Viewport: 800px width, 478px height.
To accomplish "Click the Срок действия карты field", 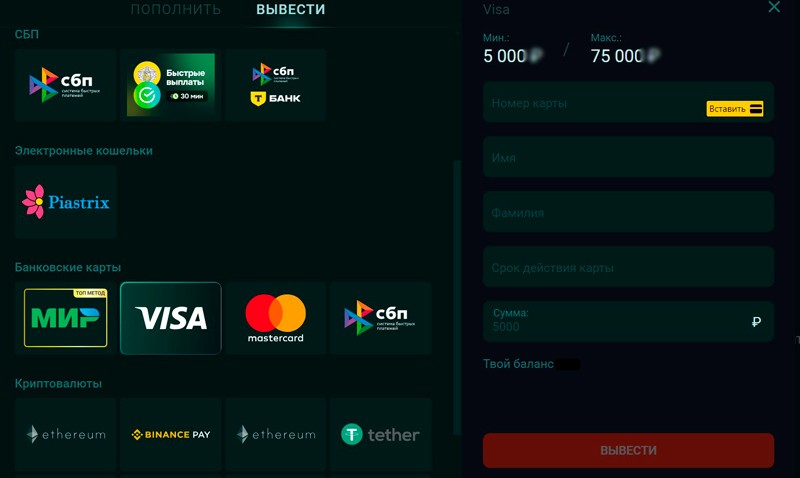I will point(629,267).
